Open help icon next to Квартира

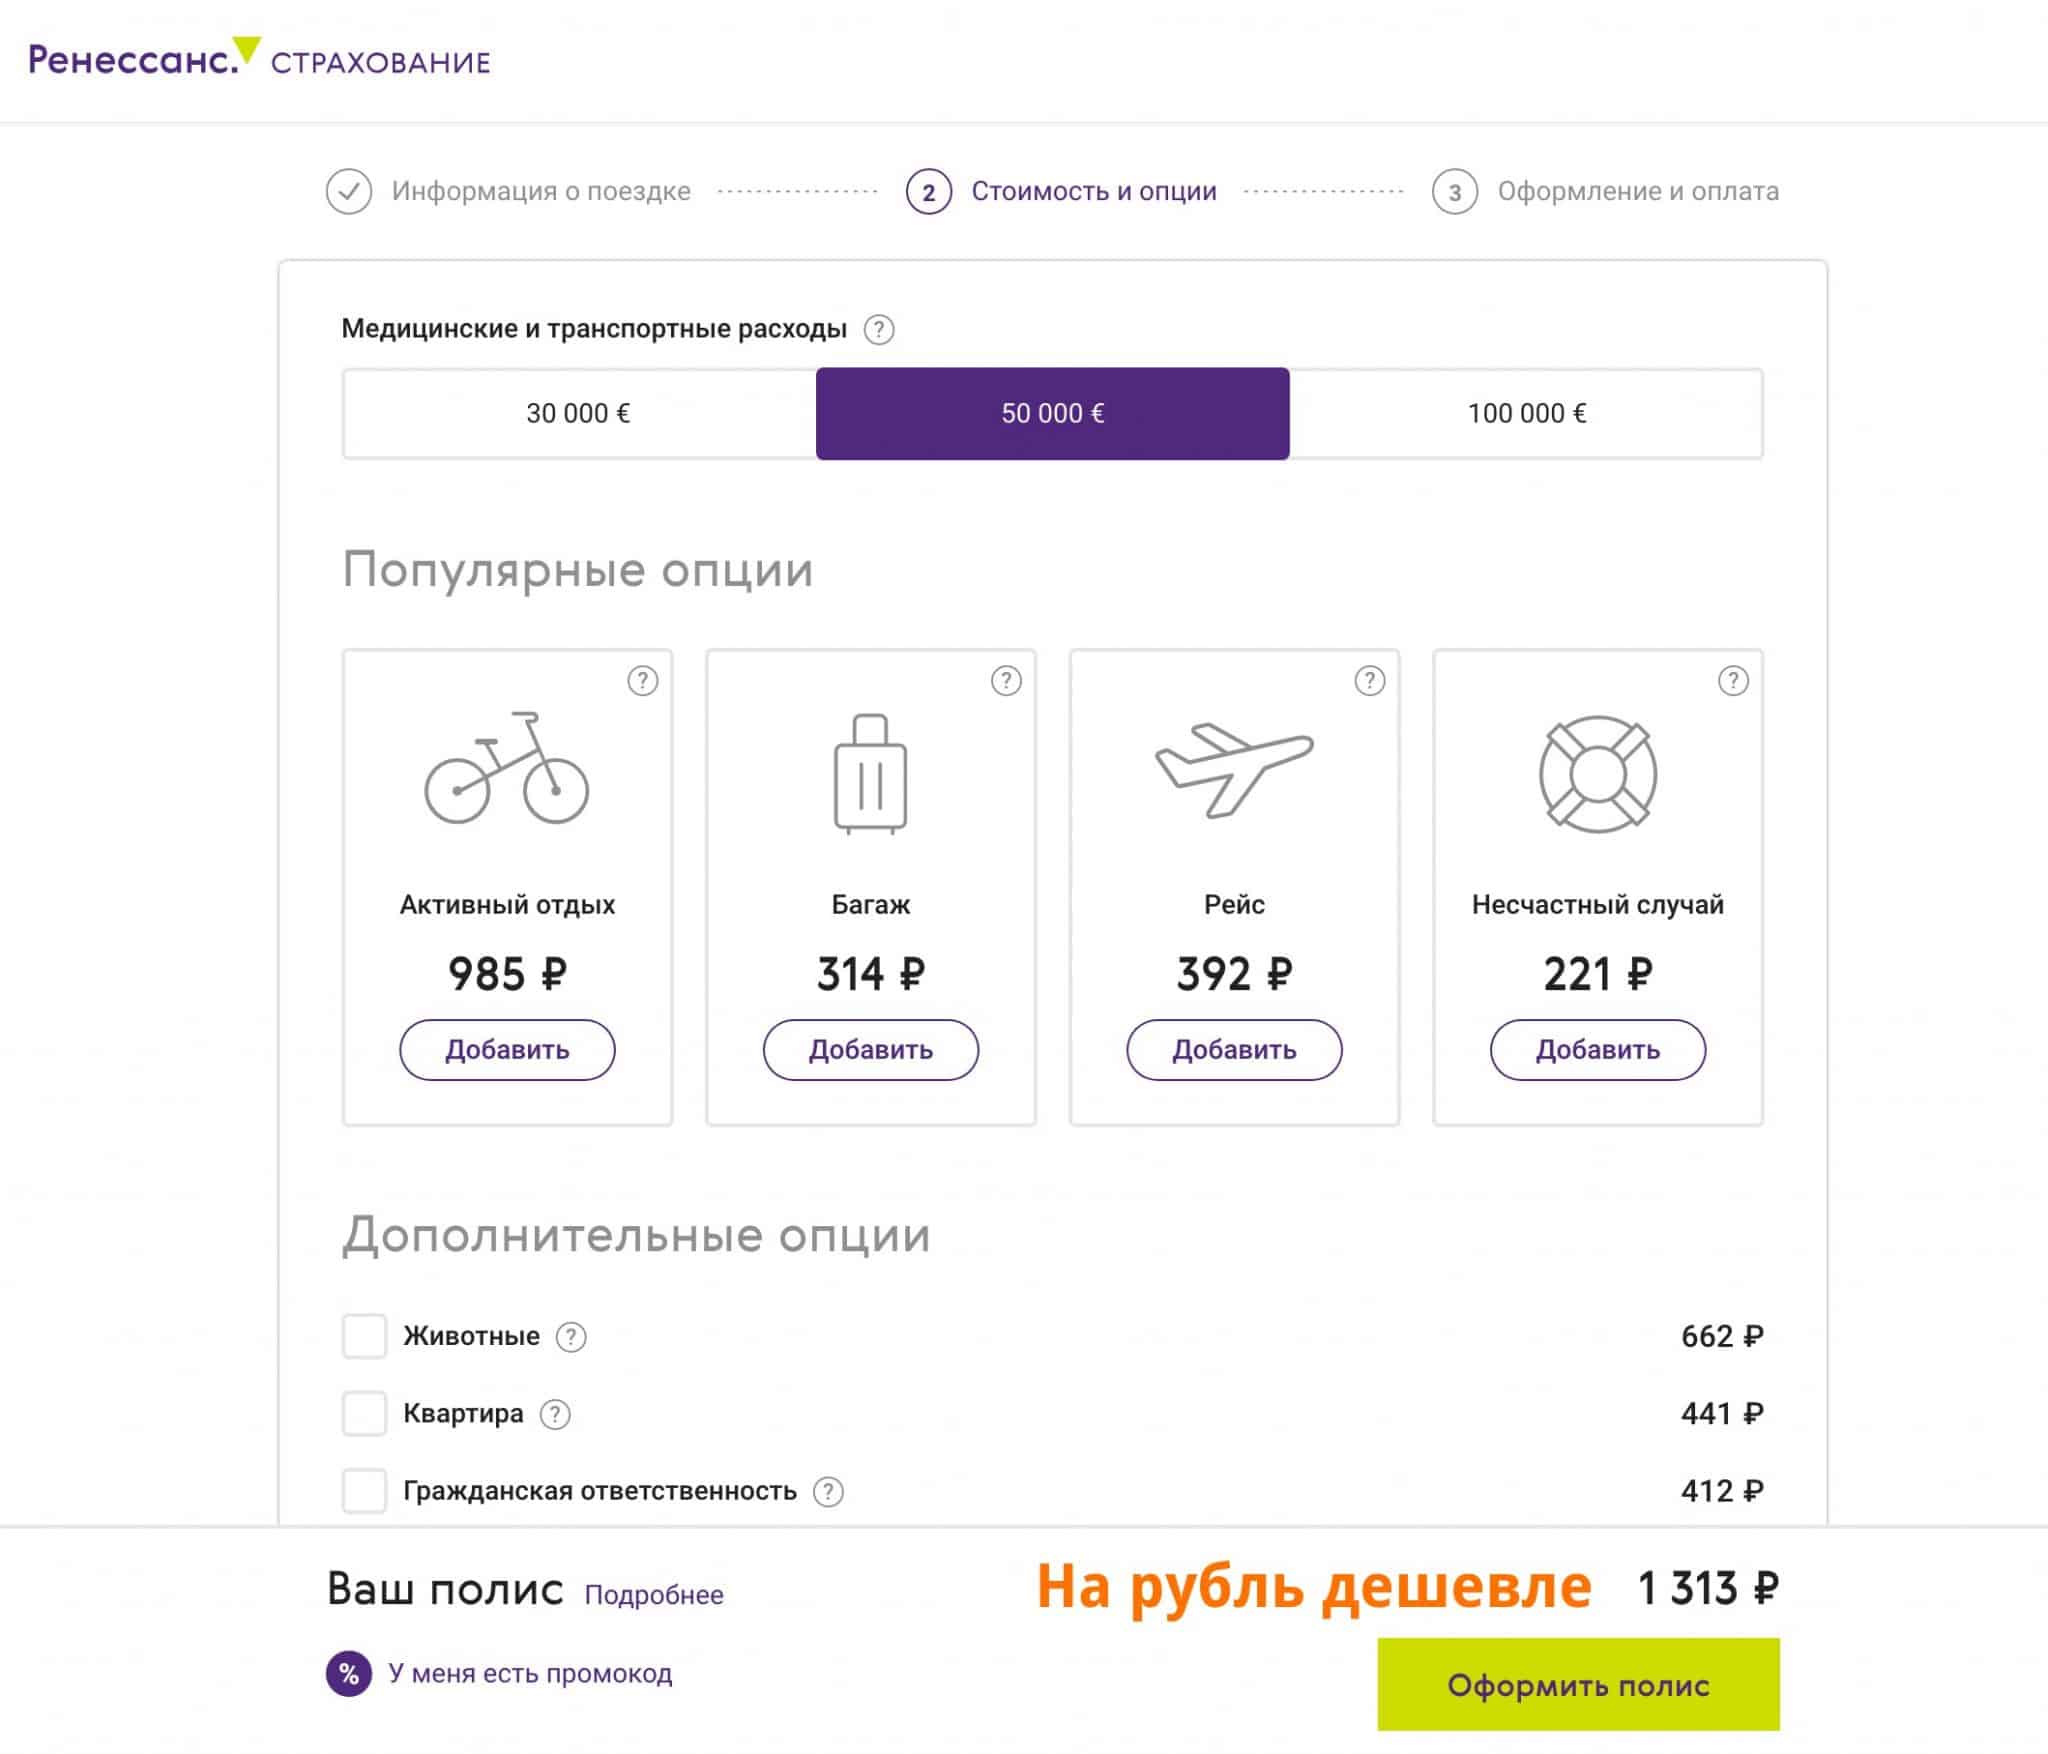(555, 1414)
